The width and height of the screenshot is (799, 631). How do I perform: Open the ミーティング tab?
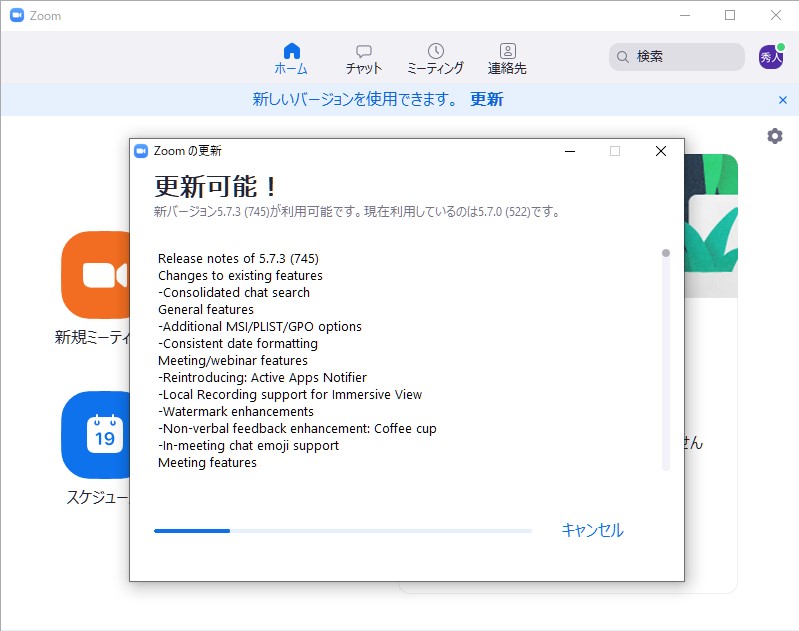coord(435,59)
